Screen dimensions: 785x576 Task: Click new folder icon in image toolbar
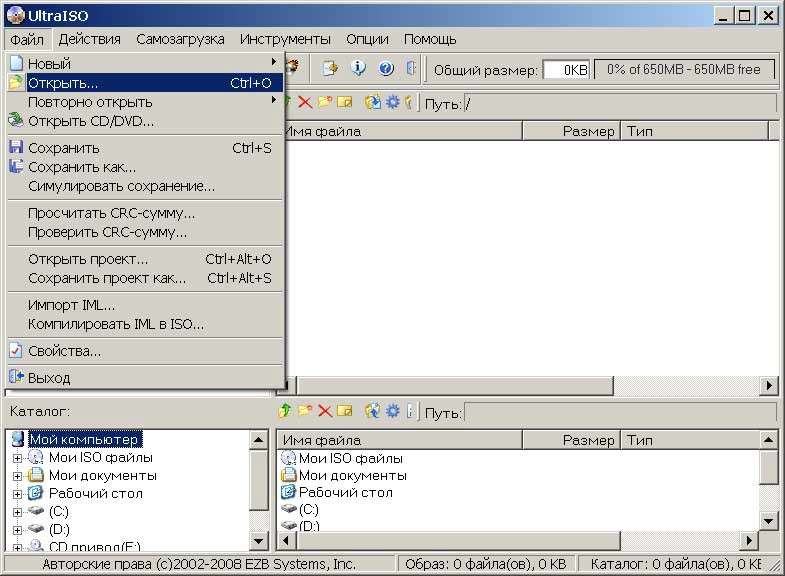point(325,102)
